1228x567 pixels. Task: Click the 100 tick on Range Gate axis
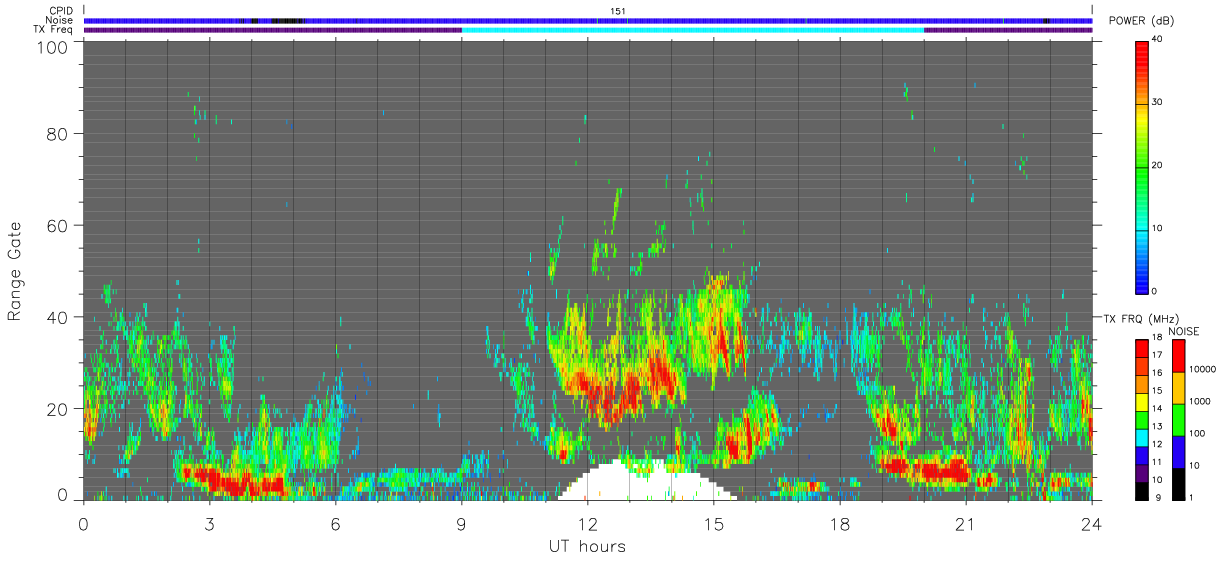tap(51, 47)
